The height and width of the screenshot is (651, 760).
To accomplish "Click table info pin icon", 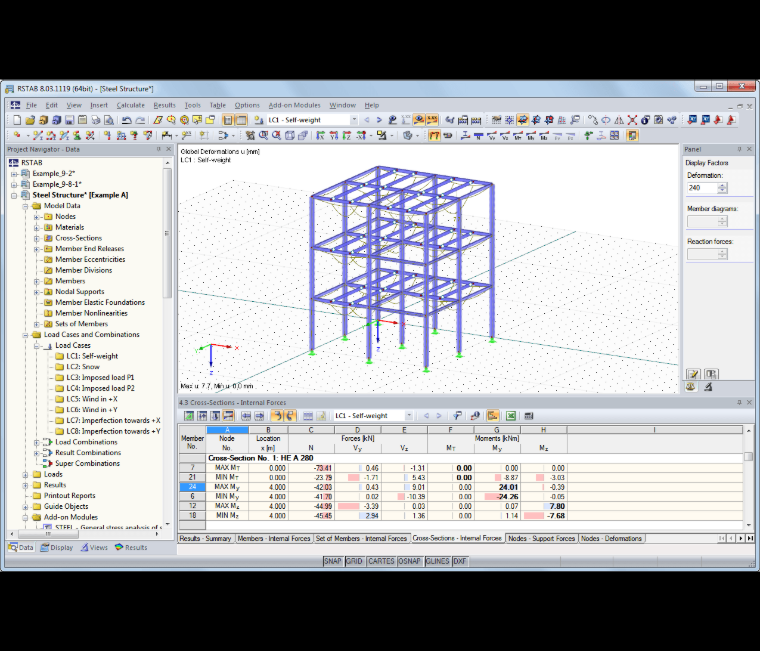I will [x=475, y=415].
